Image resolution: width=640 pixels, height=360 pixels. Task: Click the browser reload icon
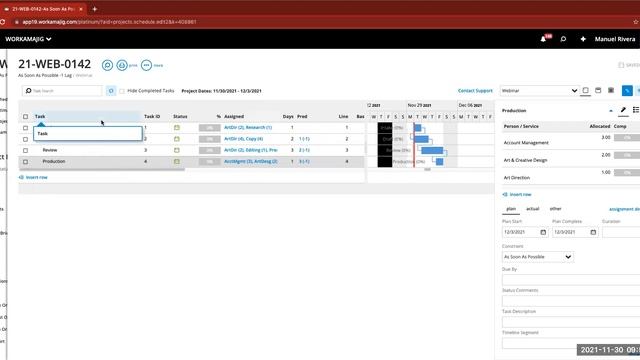click(2, 22)
